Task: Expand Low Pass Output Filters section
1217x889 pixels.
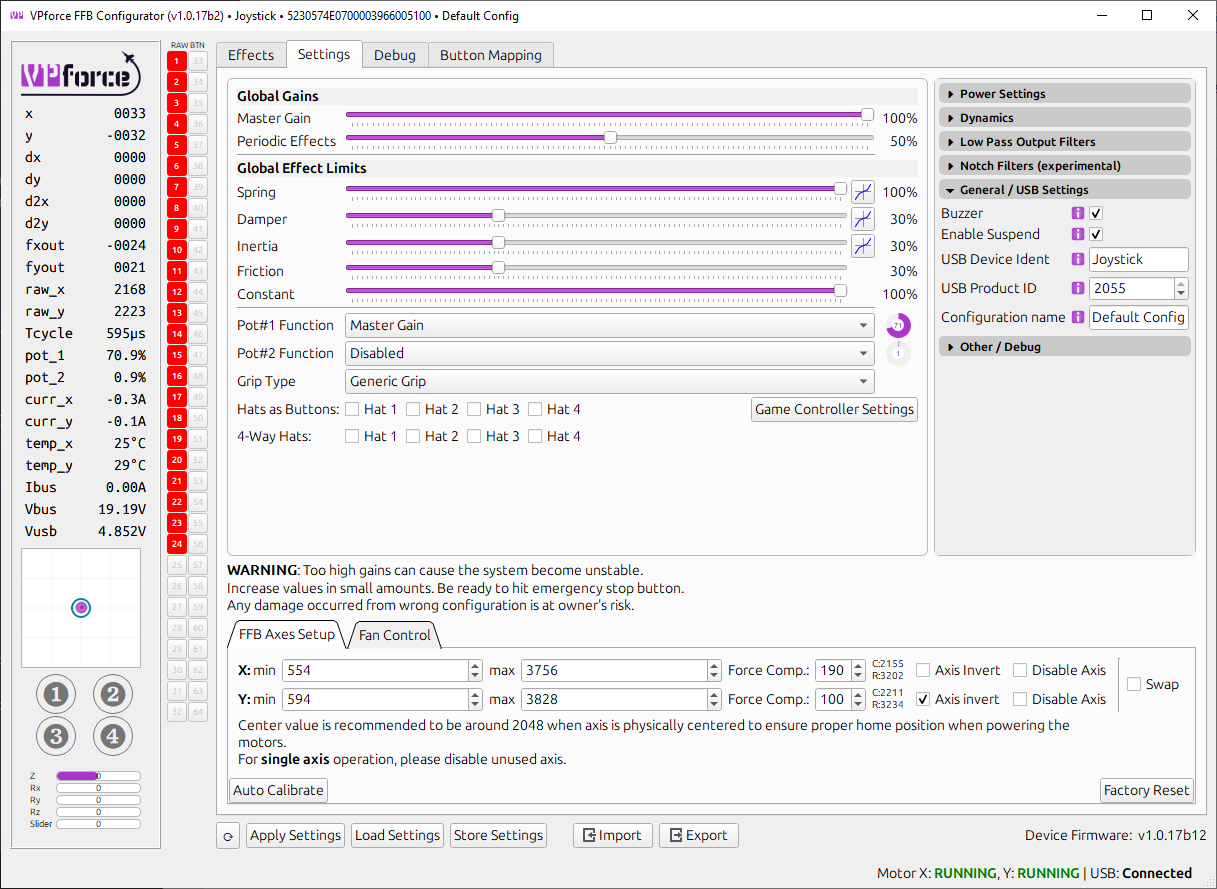Action: tap(1065, 142)
